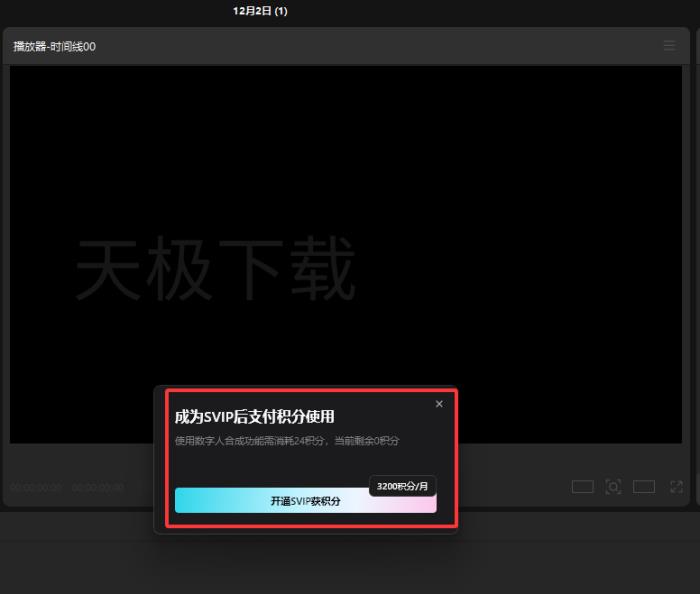Click the 3200积分/月 badge
Image resolution: width=700 pixels, height=594 pixels.
[402, 486]
